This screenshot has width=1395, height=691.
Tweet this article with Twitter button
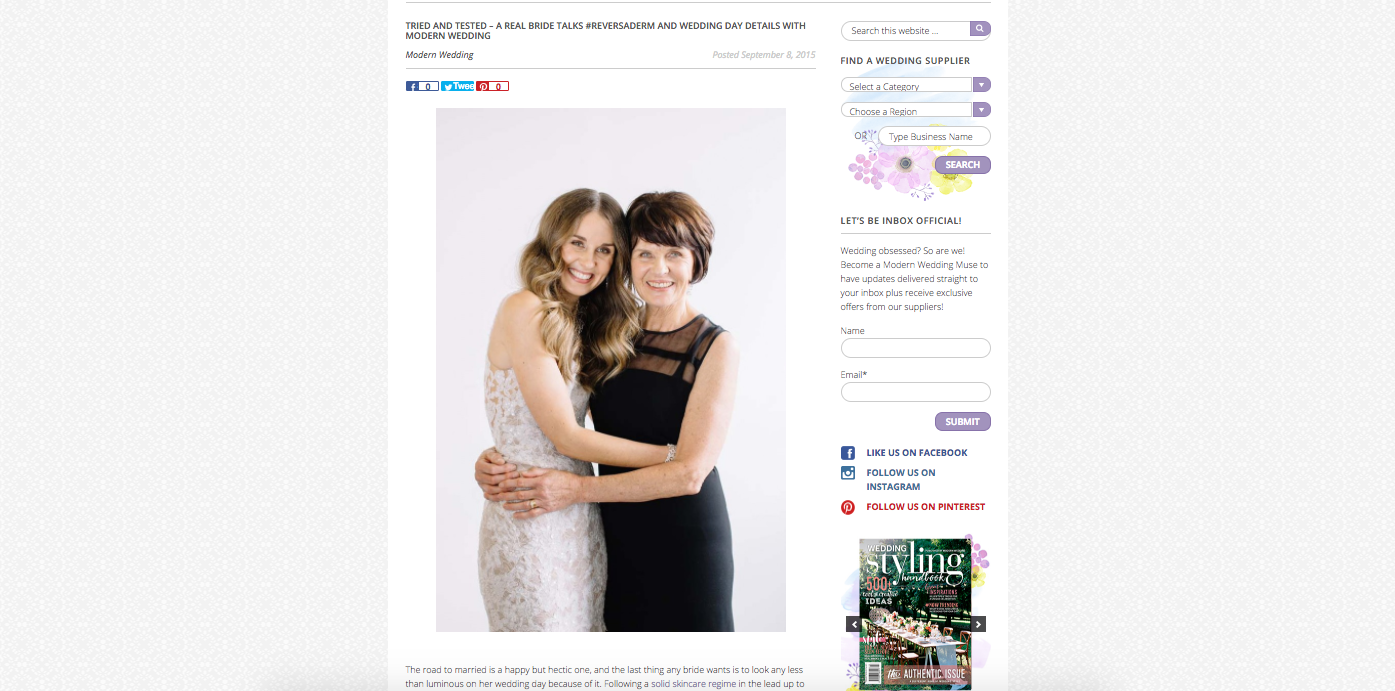[457, 87]
